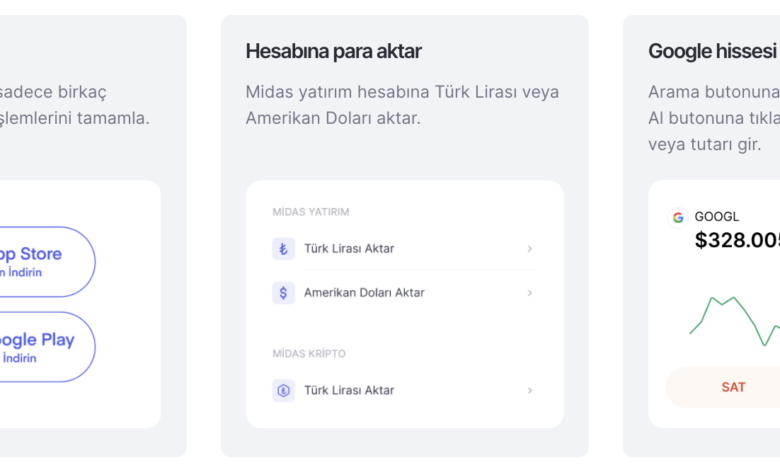Click the lira icon under Midas Yatırım
This screenshot has width=780, height=470.
(283, 249)
